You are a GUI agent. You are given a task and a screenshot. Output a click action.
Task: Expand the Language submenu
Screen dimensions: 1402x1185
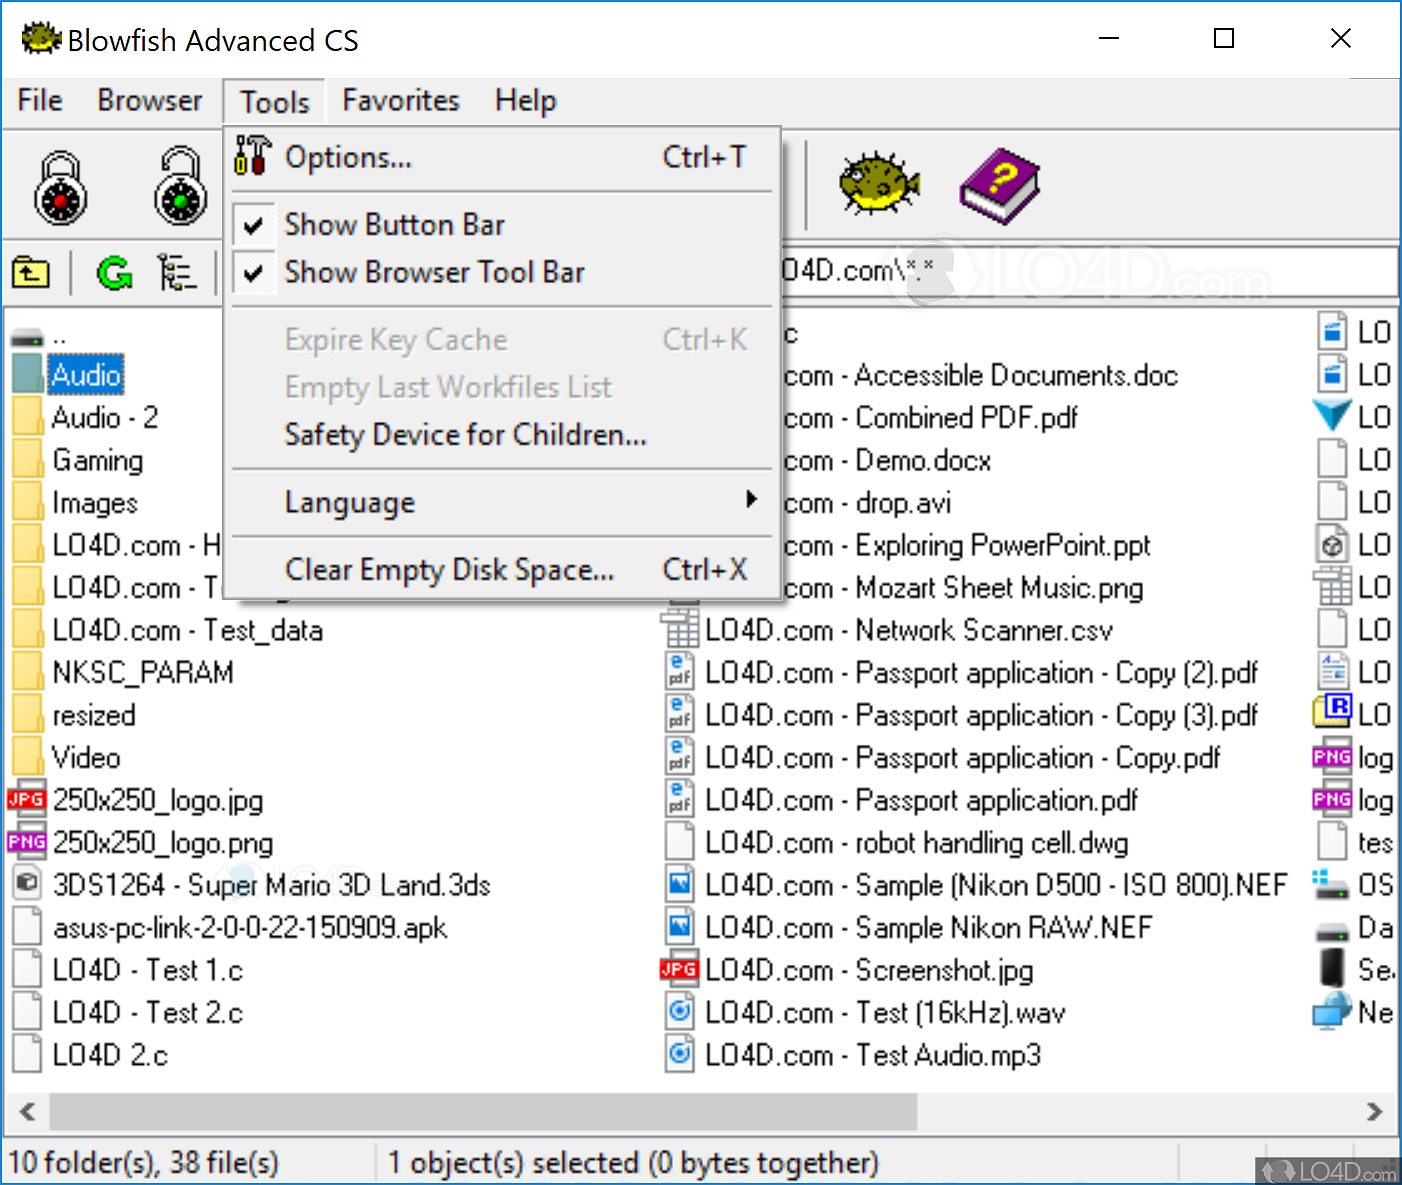(x=349, y=501)
